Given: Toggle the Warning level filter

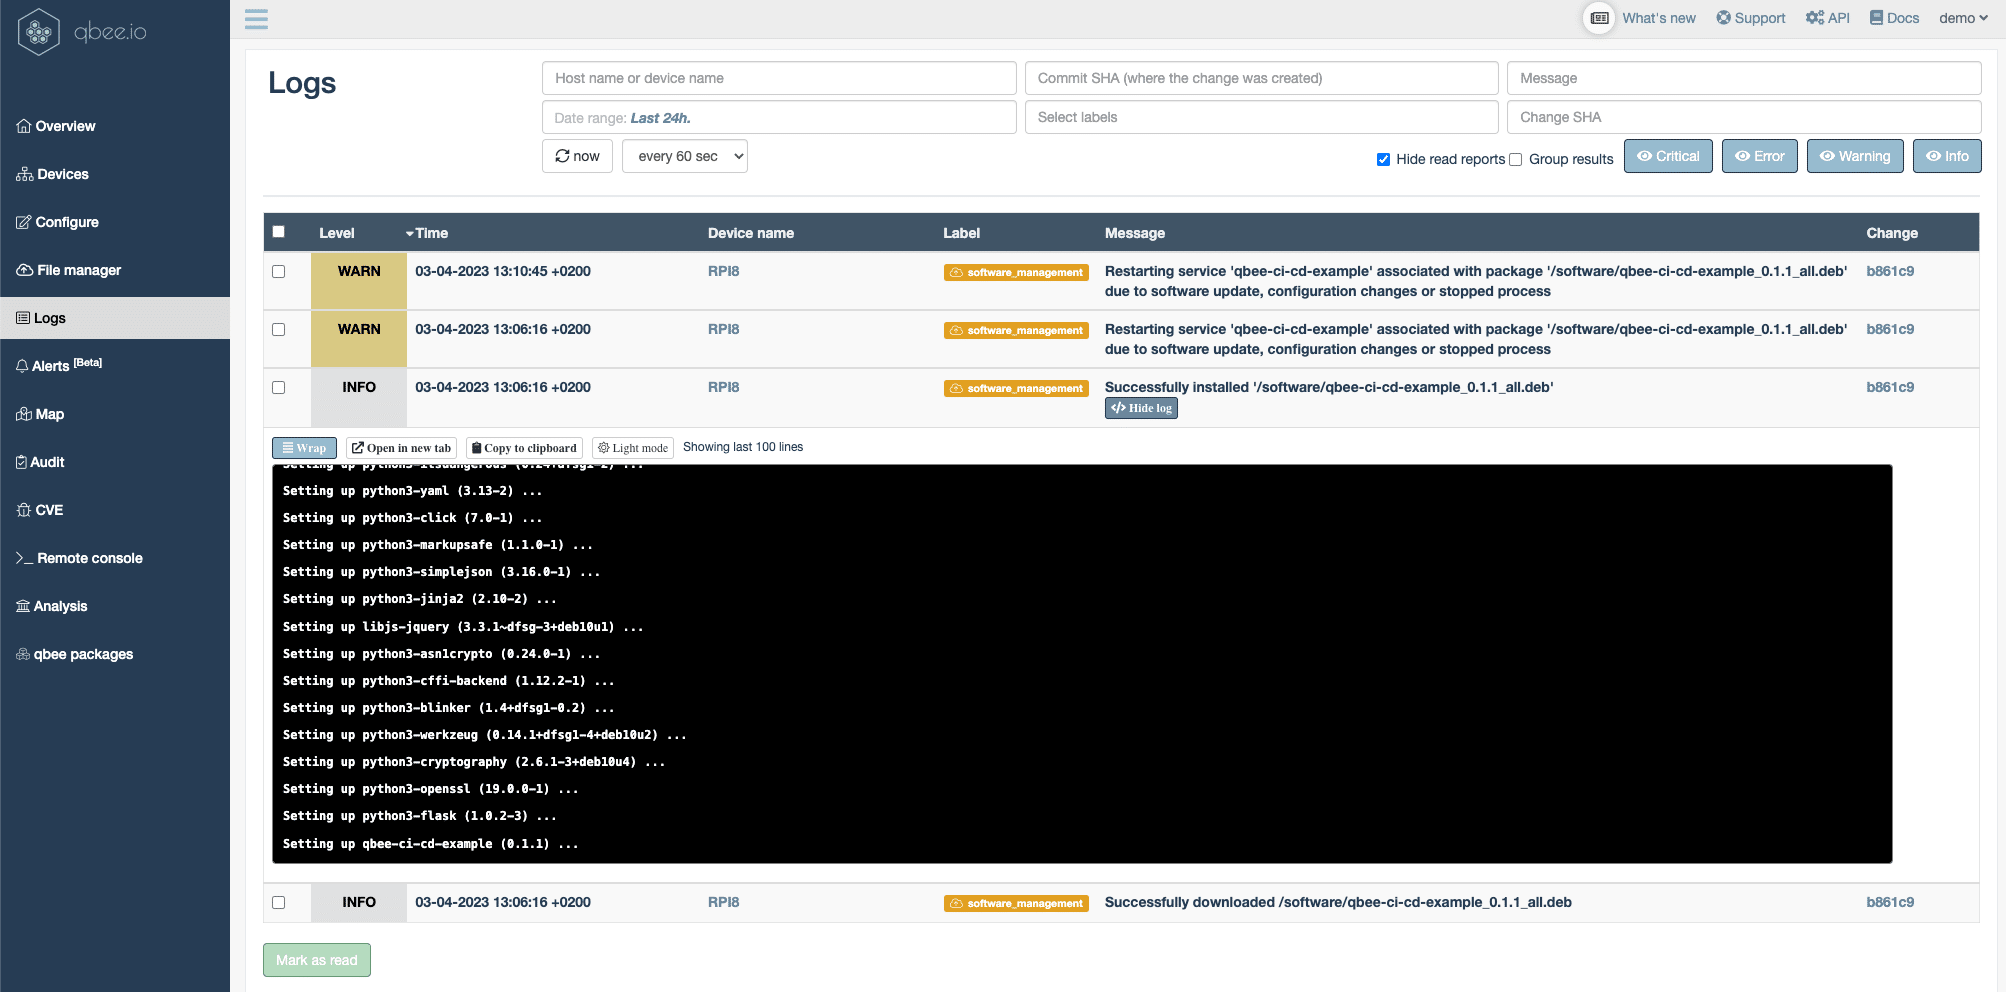Looking at the screenshot, I should pos(1854,156).
